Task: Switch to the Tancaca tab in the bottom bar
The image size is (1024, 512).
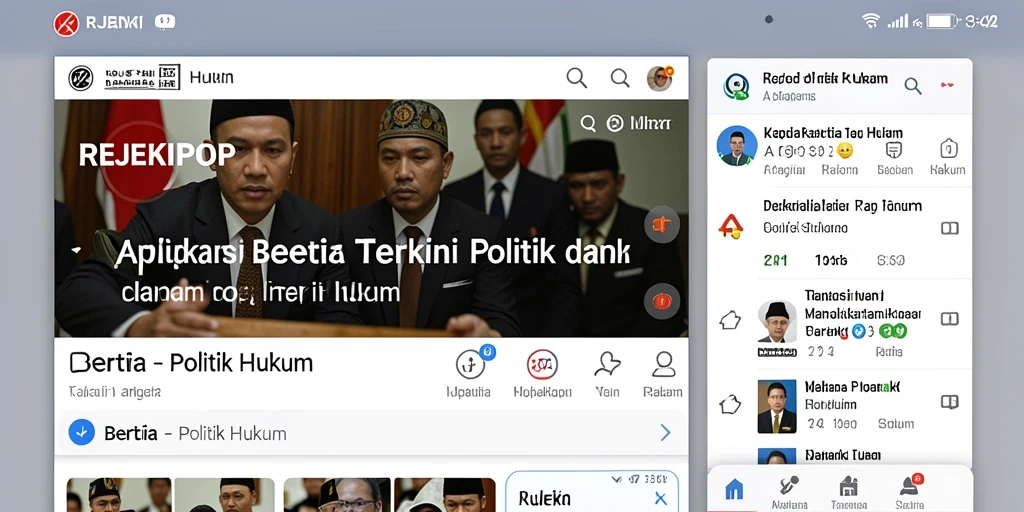Action: 848,492
